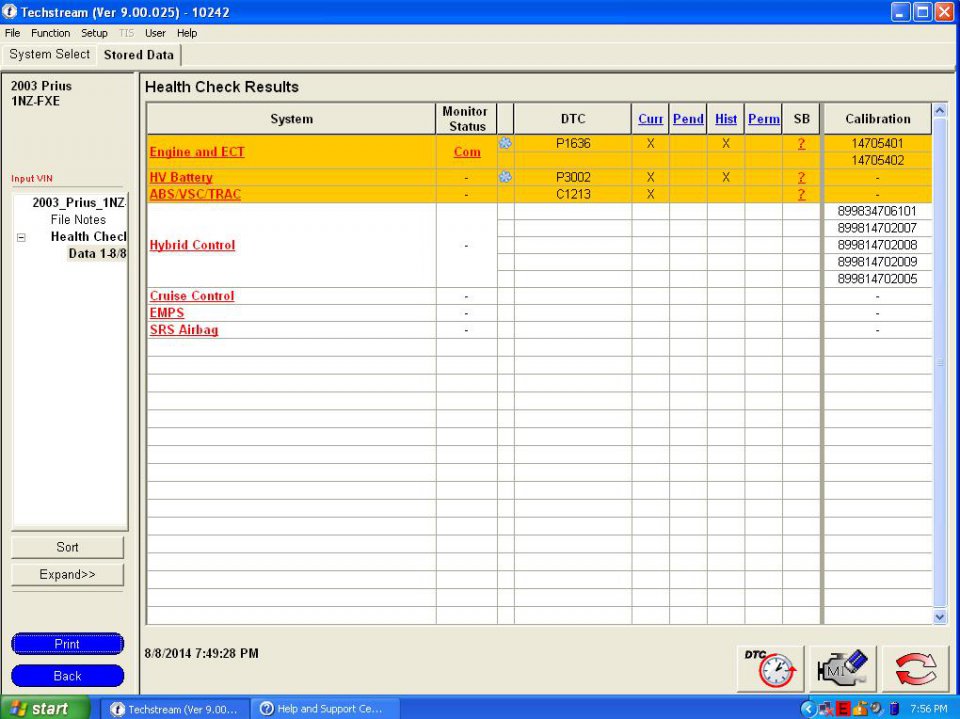Select Health Check tree item

[x=88, y=237]
